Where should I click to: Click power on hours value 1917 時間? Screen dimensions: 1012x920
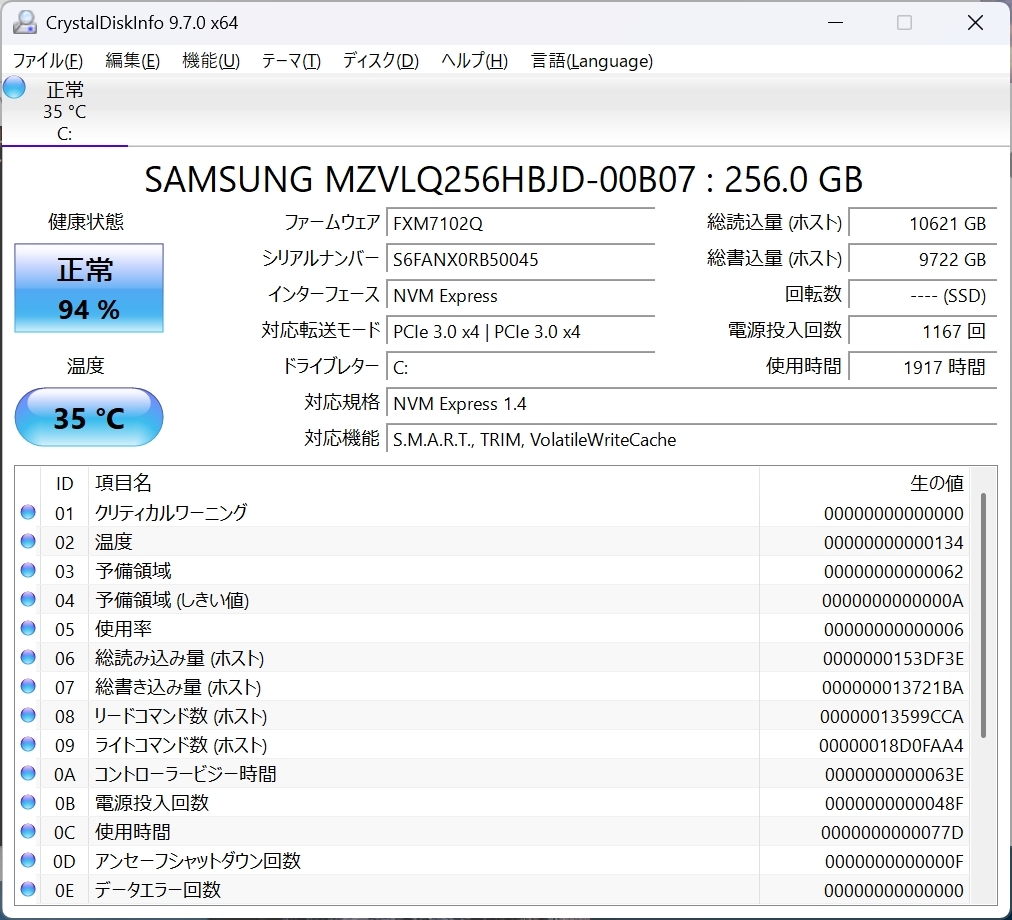923,367
